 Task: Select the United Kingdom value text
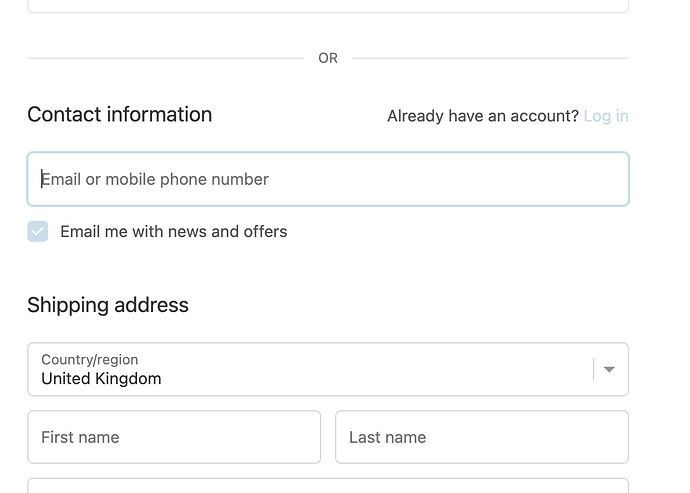click(101, 379)
